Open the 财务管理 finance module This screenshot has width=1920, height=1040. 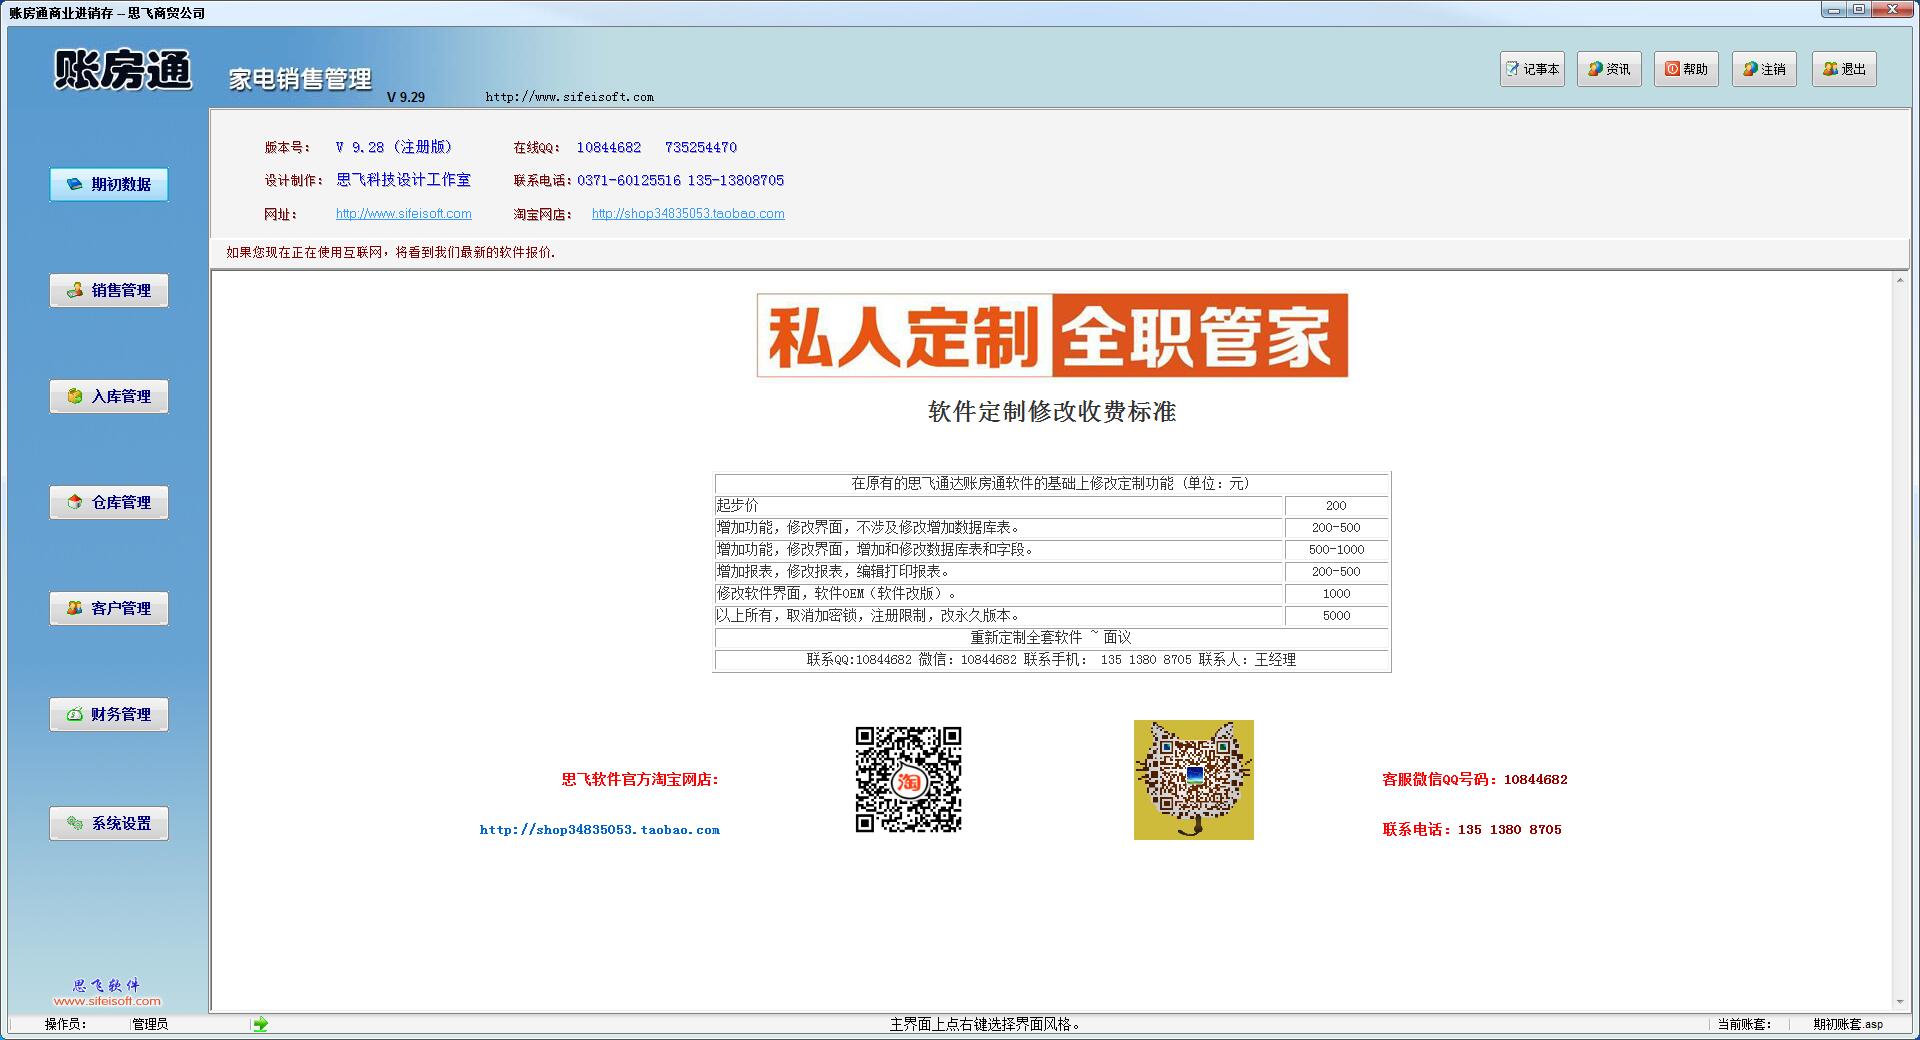(x=109, y=714)
